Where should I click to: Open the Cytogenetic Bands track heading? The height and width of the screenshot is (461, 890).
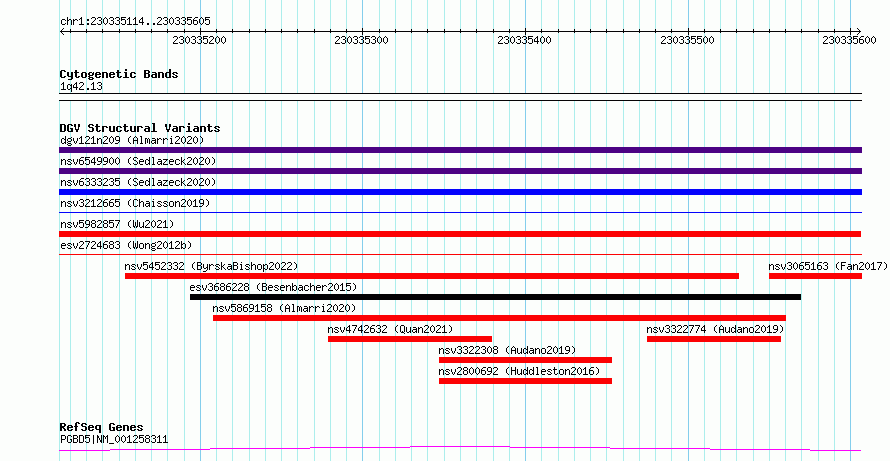pos(119,74)
